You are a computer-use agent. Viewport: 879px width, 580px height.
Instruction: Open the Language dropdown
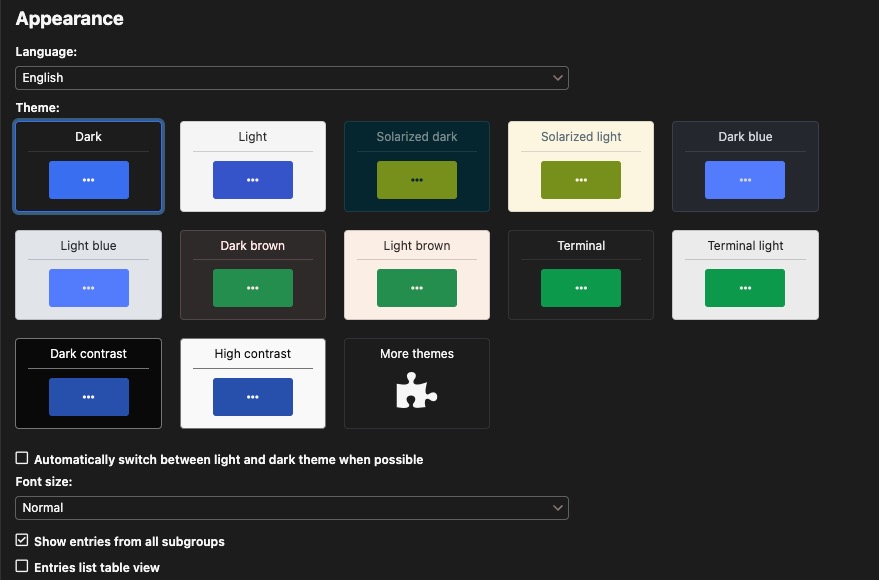(291, 77)
